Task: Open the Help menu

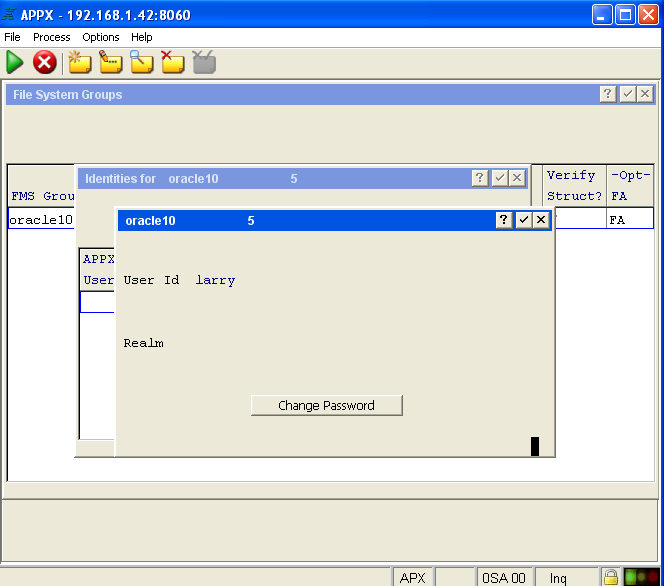Action: tap(142, 37)
